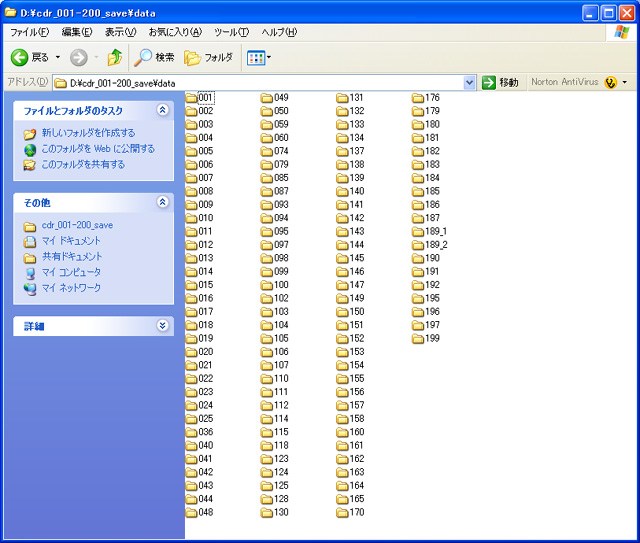640x543 pixels.
Task: Select the folder named 170
Action: pos(356,513)
